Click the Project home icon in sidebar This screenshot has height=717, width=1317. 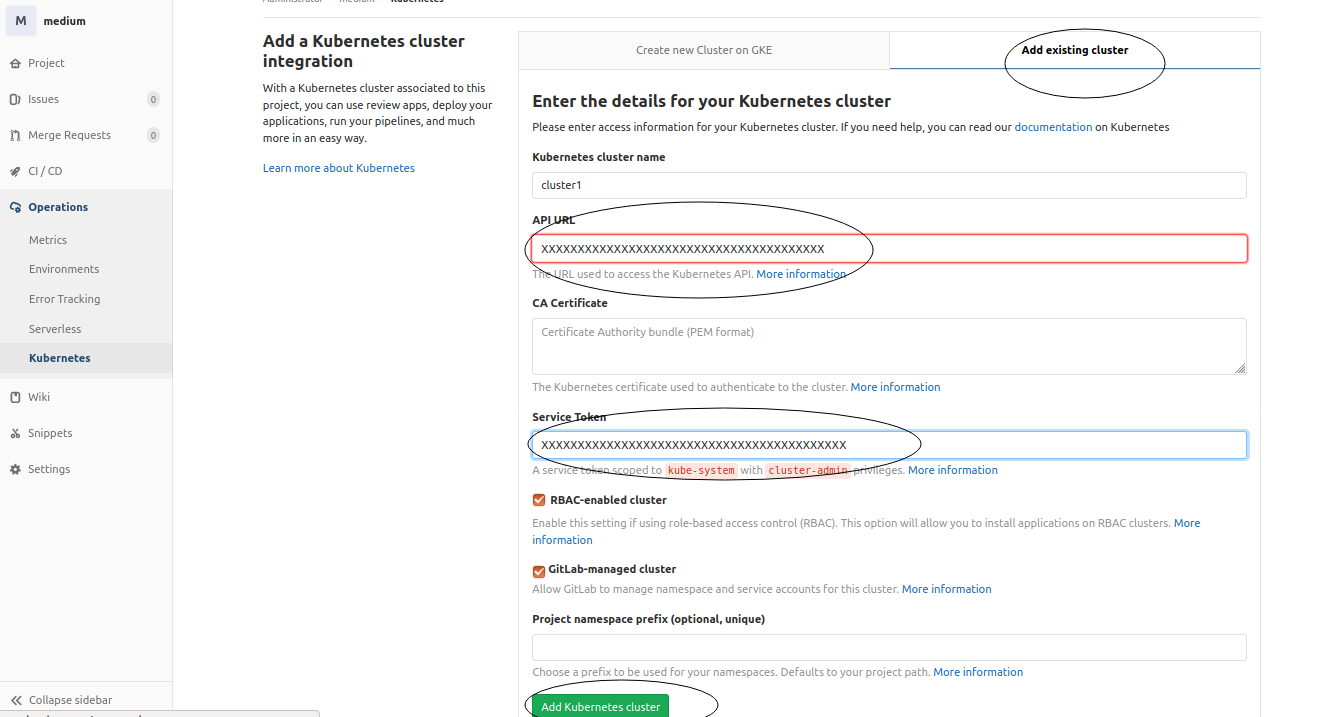tap(15, 63)
